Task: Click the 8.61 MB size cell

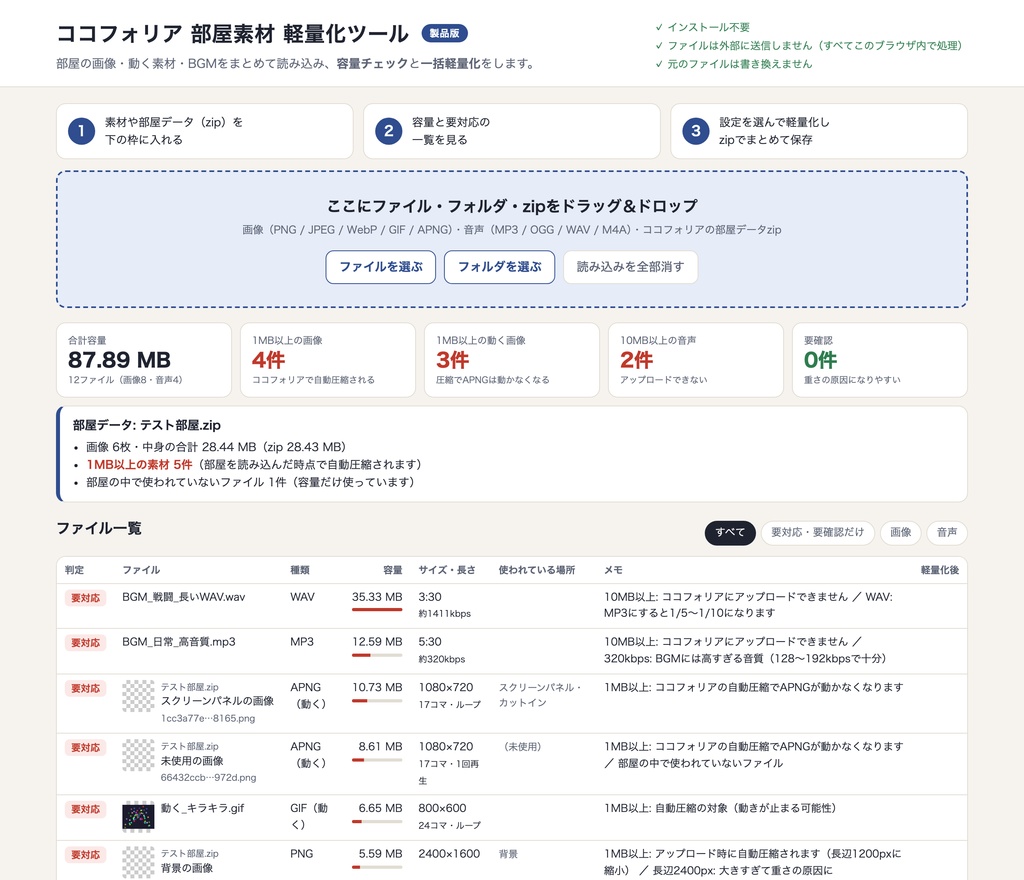Action: point(380,747)
